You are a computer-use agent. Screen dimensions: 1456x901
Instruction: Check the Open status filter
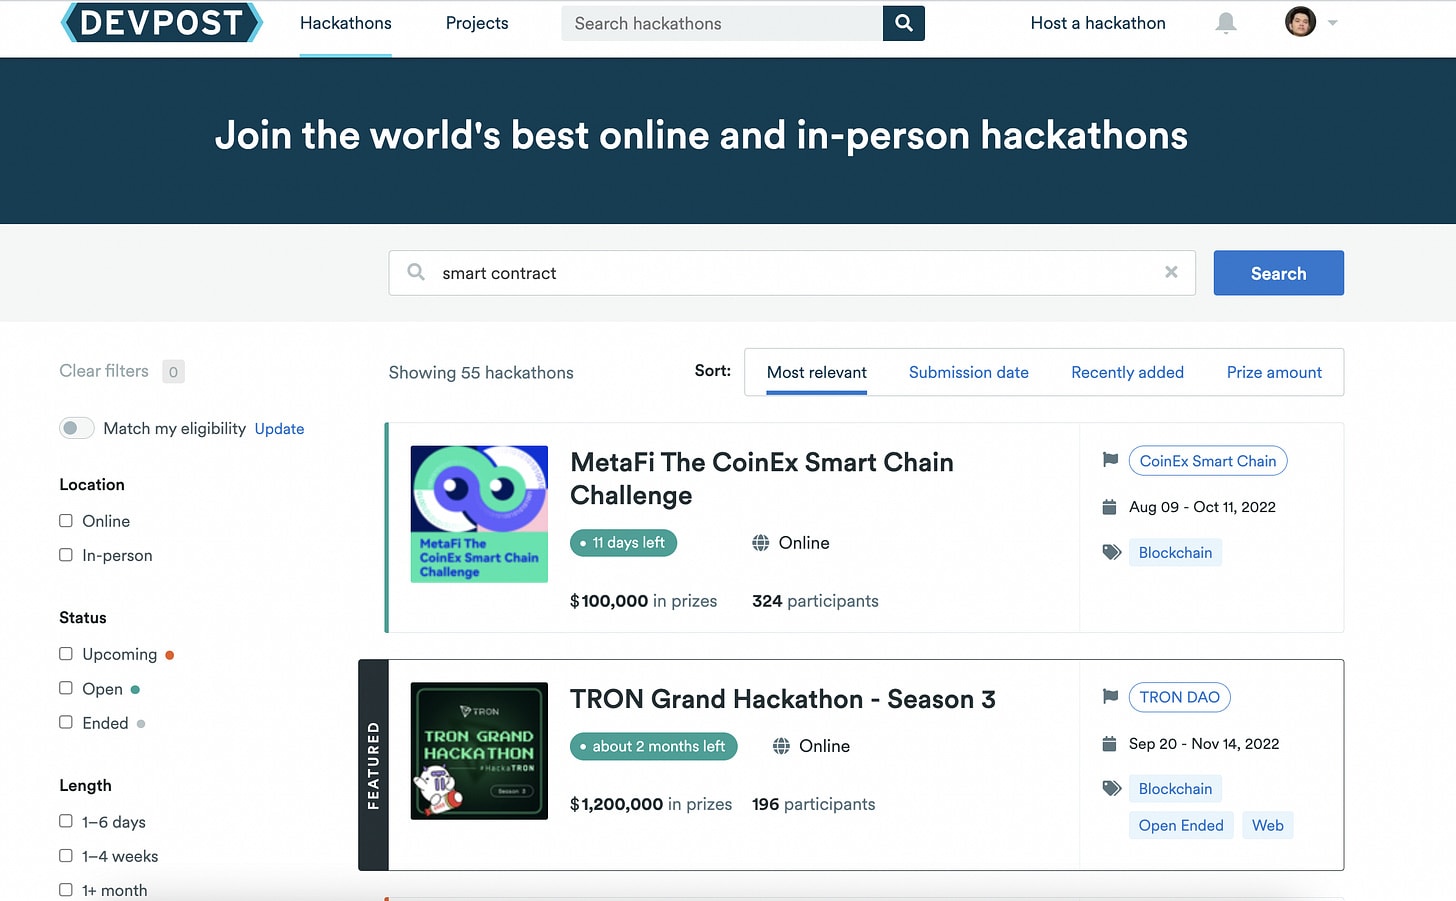click(x=66, y=688)
